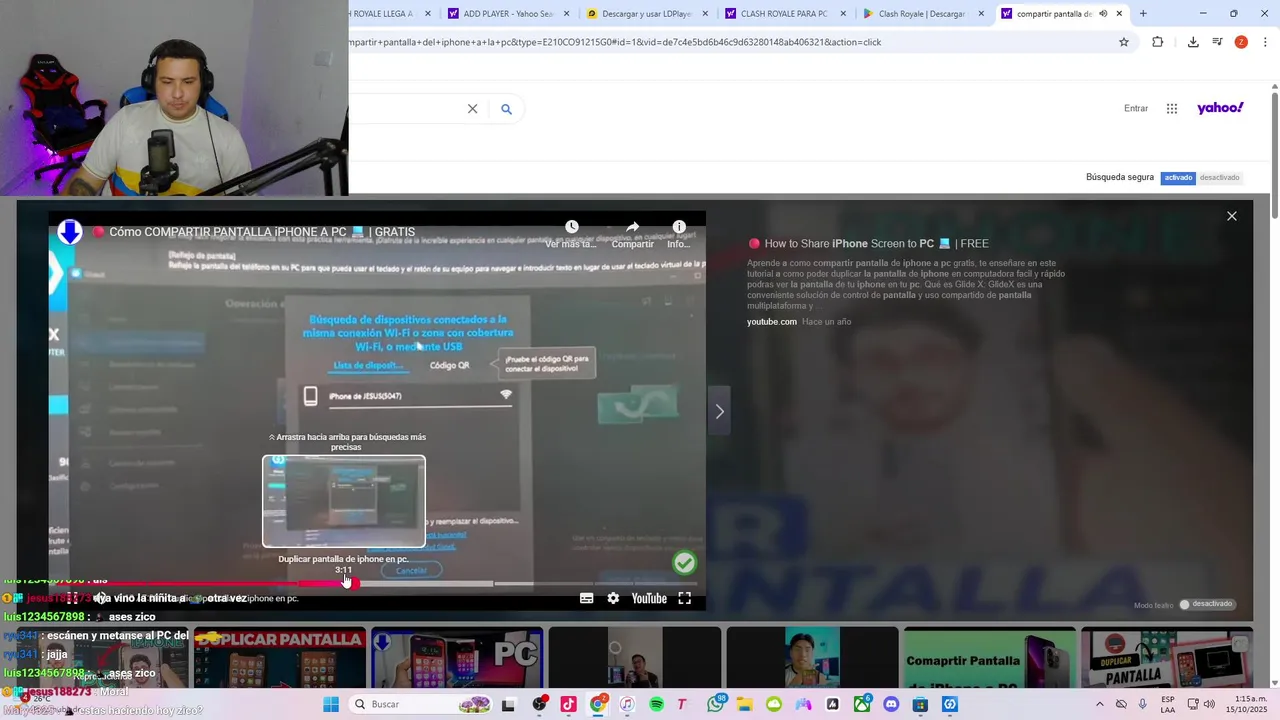Open the channel avatar in video header
The height and width of the screenshot is (720, 1280).
69,232
